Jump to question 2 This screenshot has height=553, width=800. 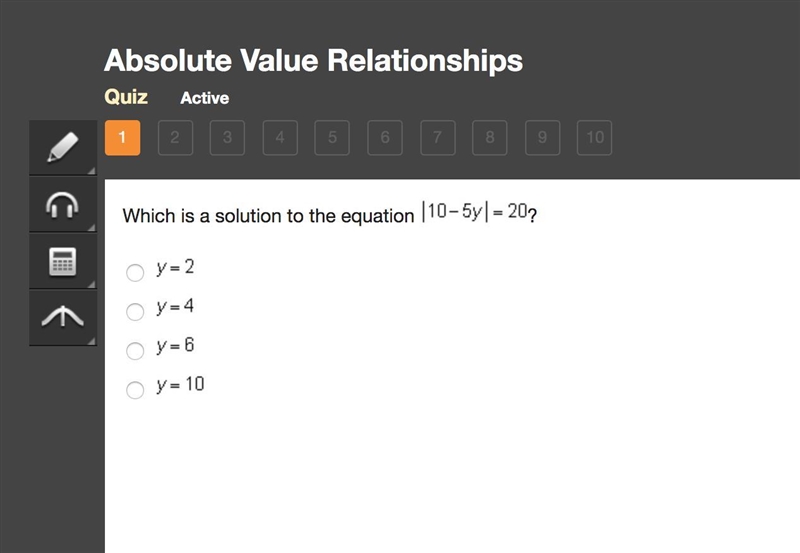point(176,138)
